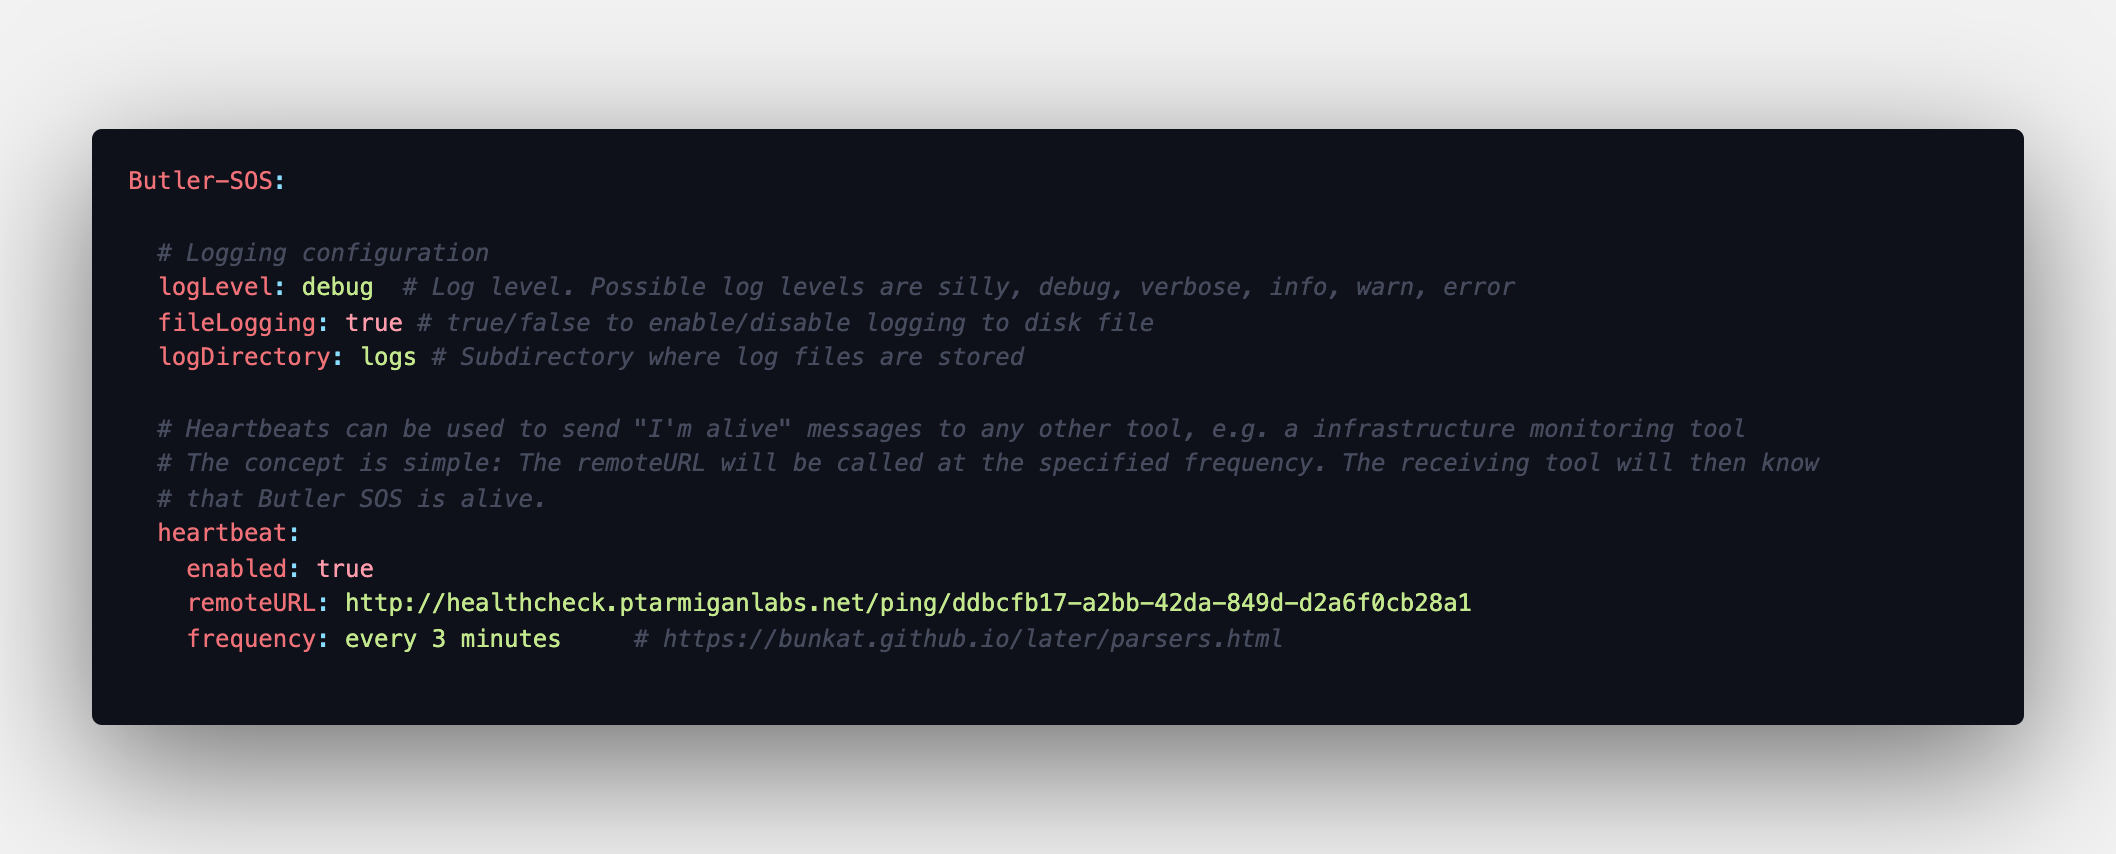2116x854 pixels.
Task: Click the Butler-SOS root key
Action: (200, 181)
